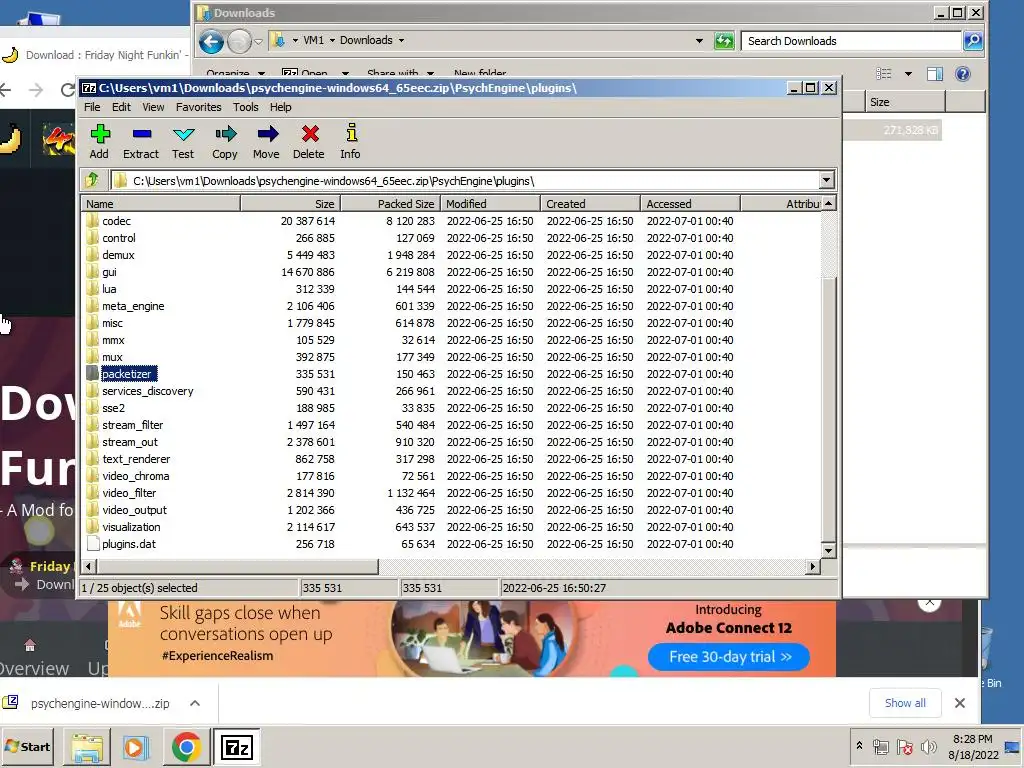Sort files by Packed Size column

[x=391, y=204]
